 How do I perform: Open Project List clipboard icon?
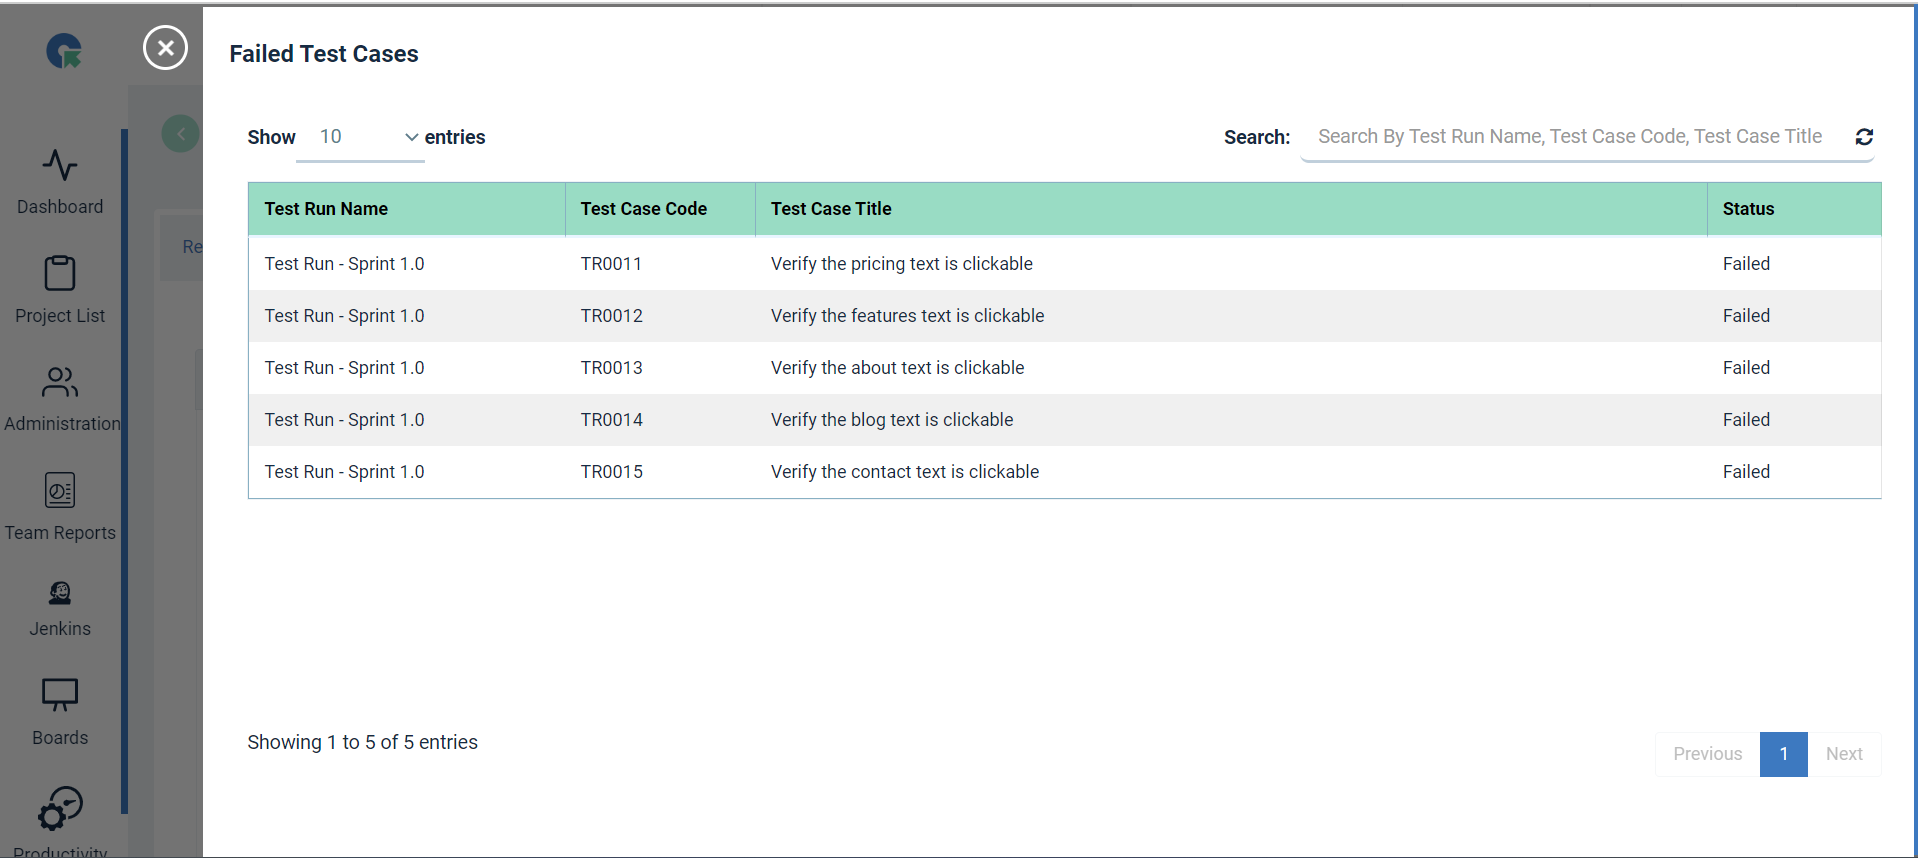point(60,273)
